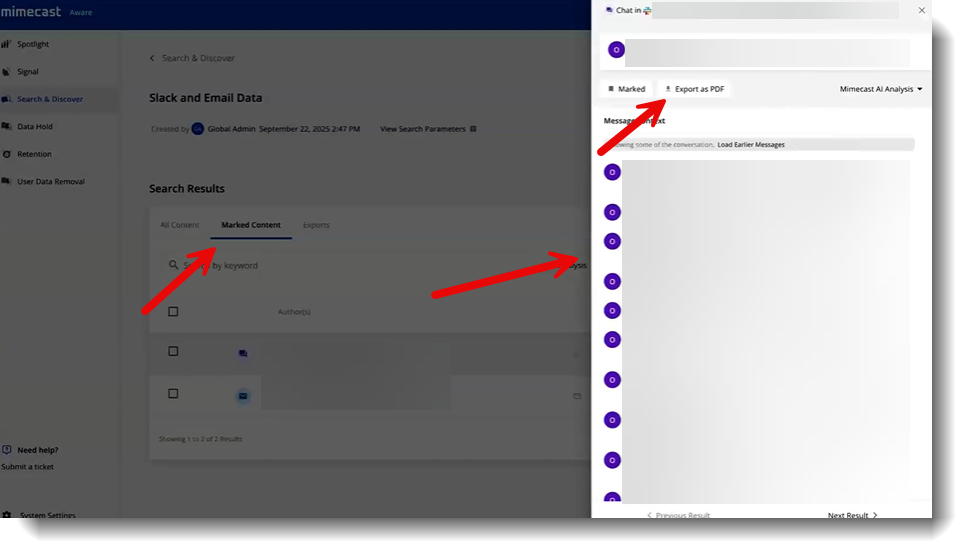Click the chat message icon in results
Viewport: 957px width, 542px height.
[x=243, y=353]
